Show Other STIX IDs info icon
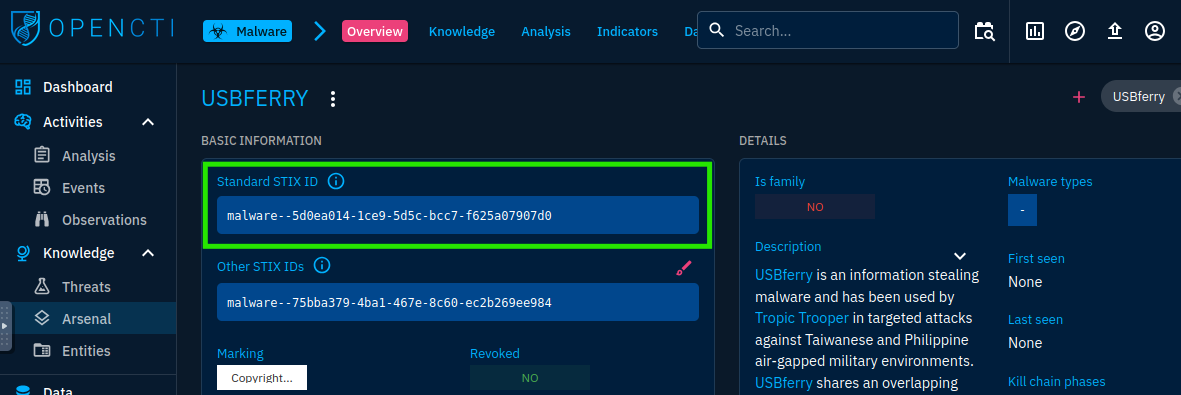Image resolution: width=1181 pixels, height=395 pixels. (x=322, y=266)
